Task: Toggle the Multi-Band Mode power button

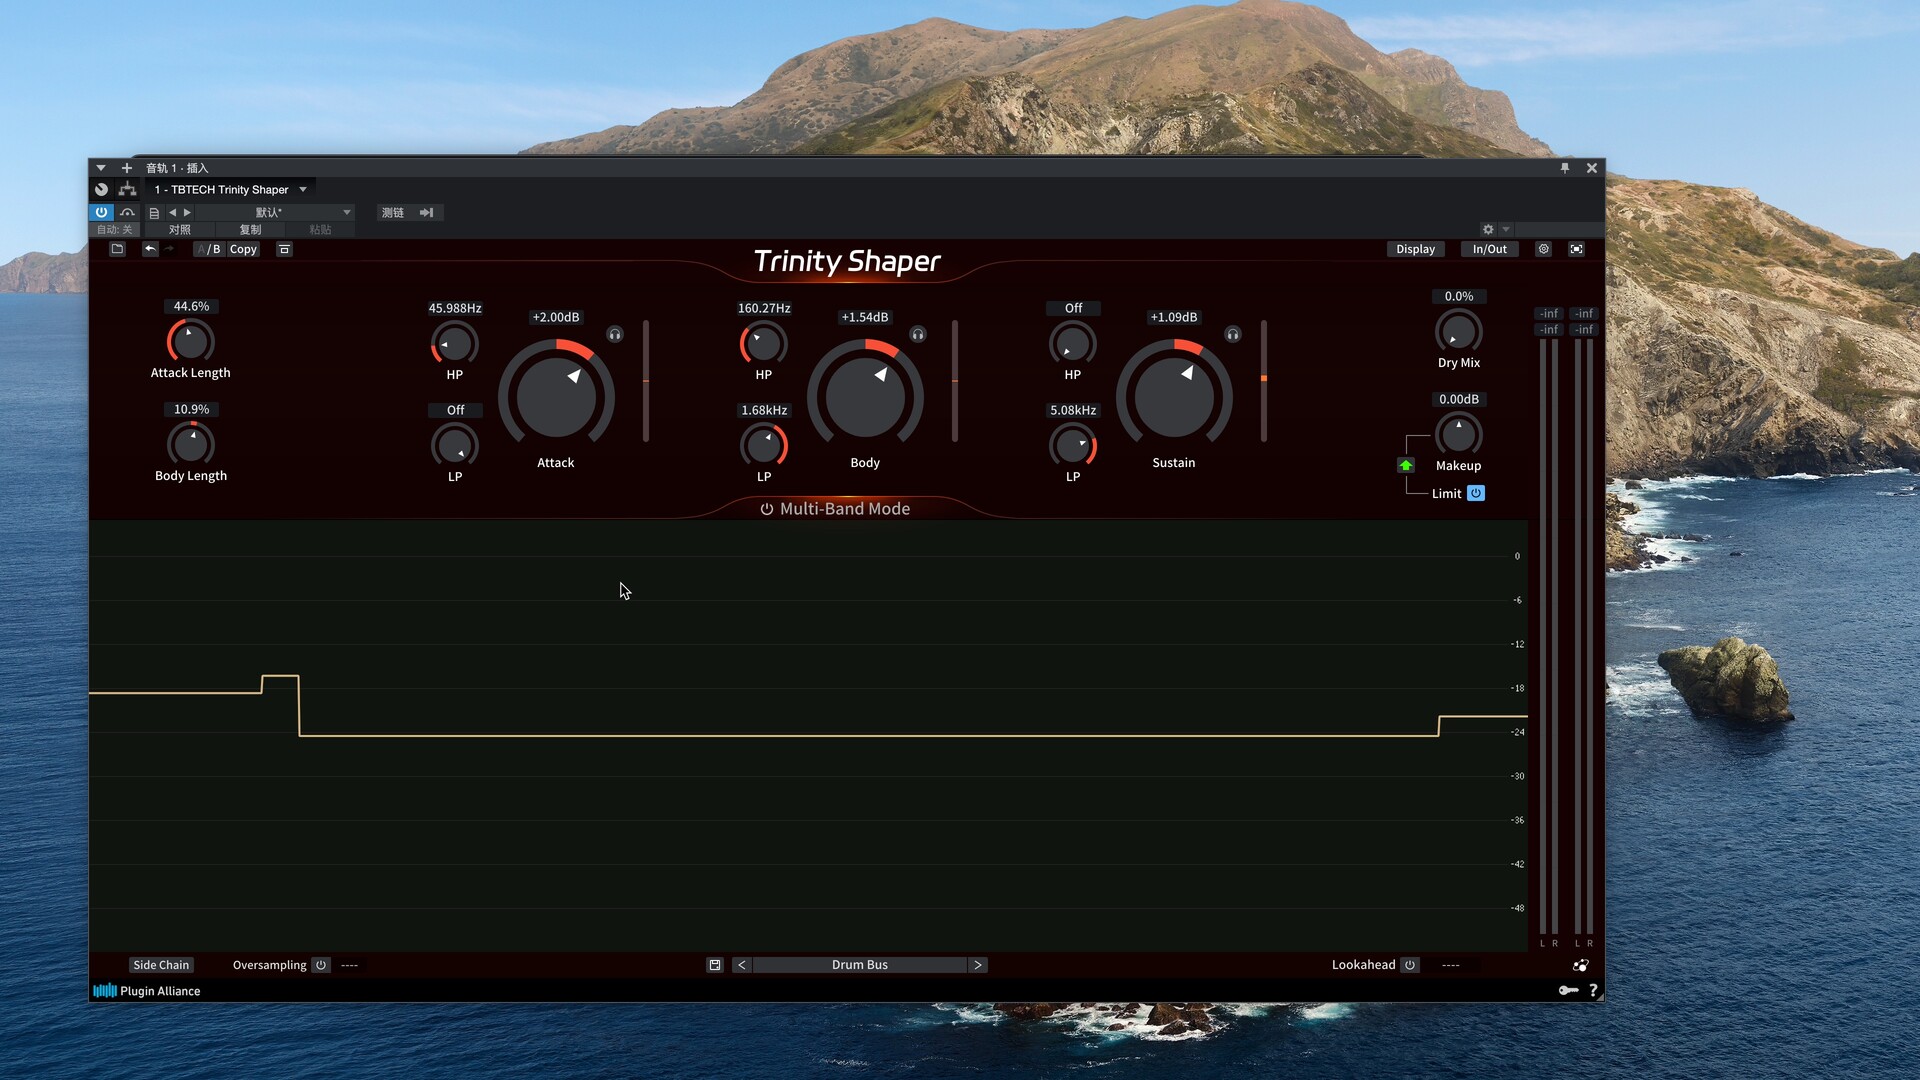Action: (x=767, y=509)
